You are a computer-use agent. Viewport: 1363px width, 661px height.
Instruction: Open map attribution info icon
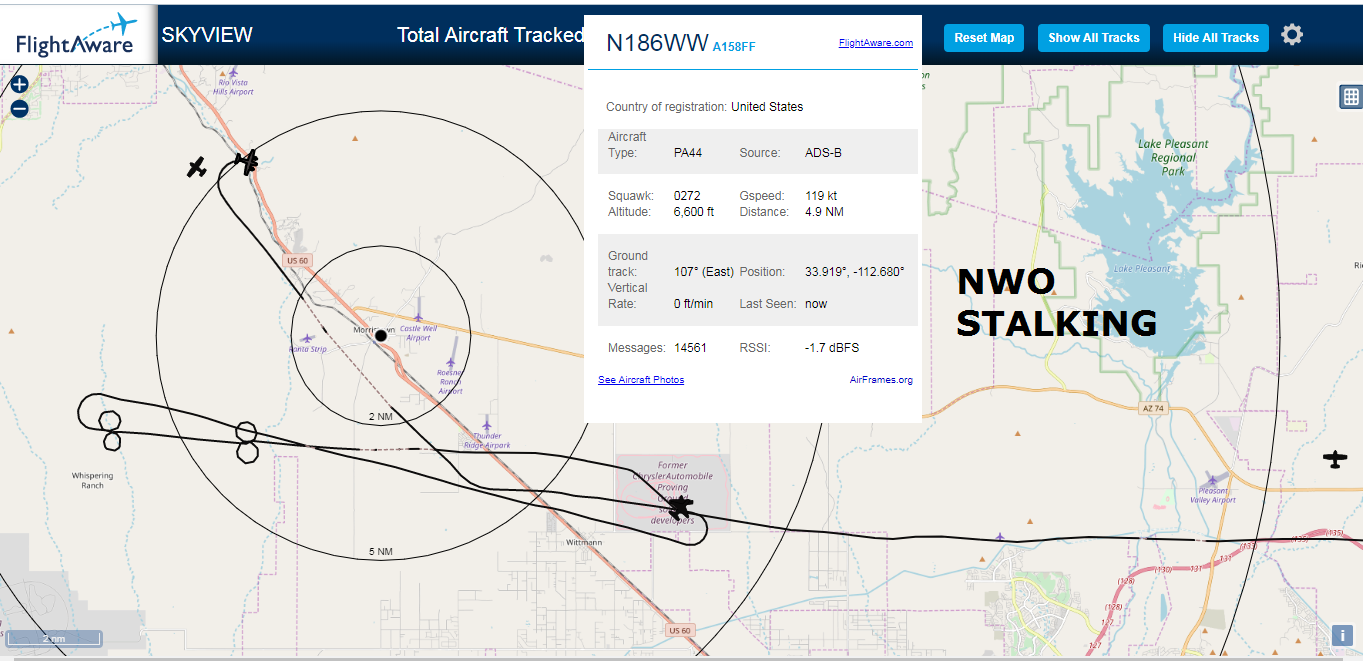pos(1342,635)
